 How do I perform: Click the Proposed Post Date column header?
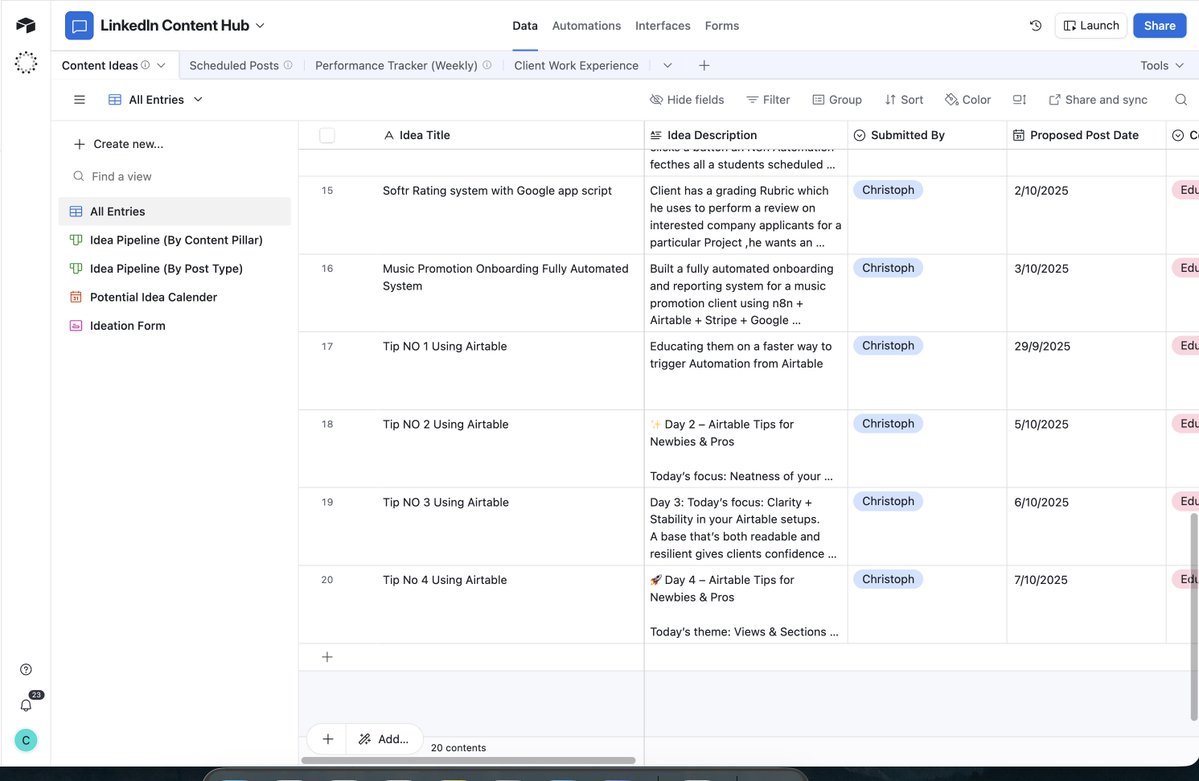1086,135
